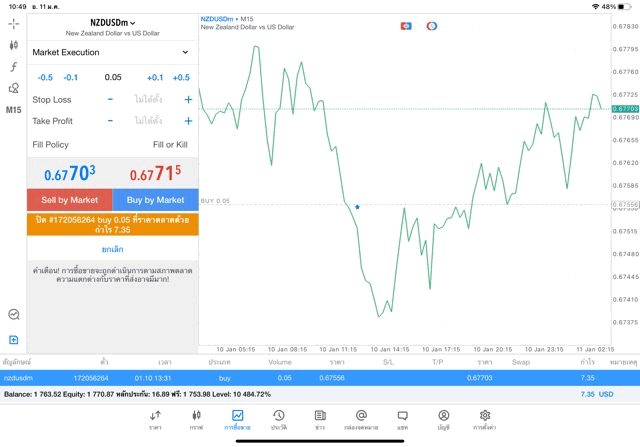Open the candlestick chart type icon in left sidebar

(x=13, y=45)
